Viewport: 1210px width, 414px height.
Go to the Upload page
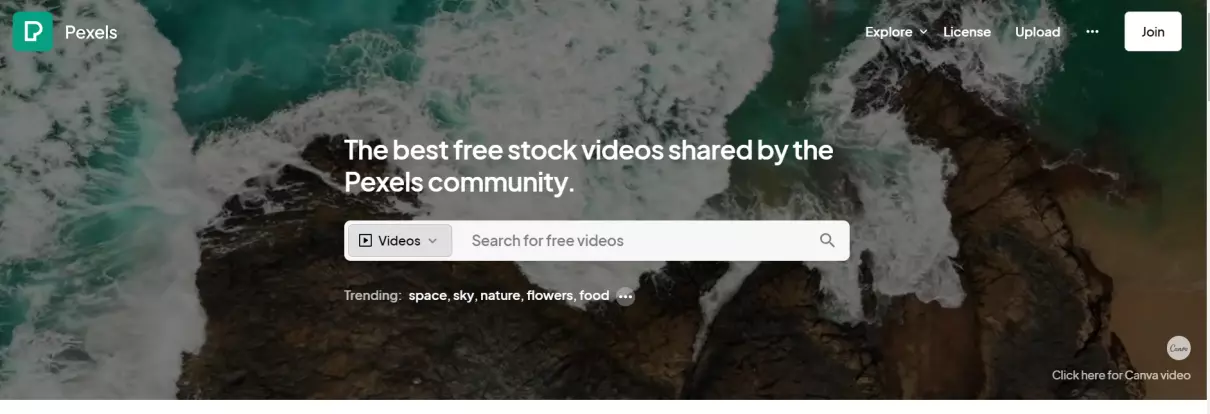click(x=1037, y=32)
